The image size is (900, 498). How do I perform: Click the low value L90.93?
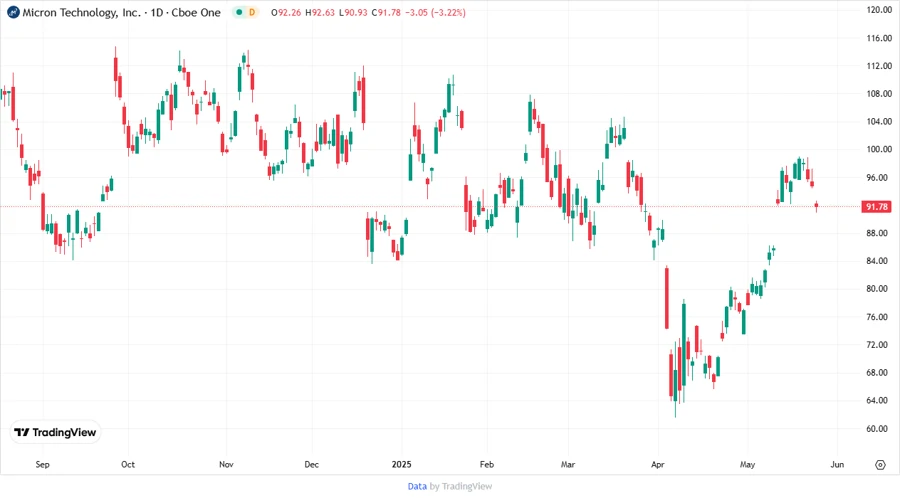(x=353, y=12)
